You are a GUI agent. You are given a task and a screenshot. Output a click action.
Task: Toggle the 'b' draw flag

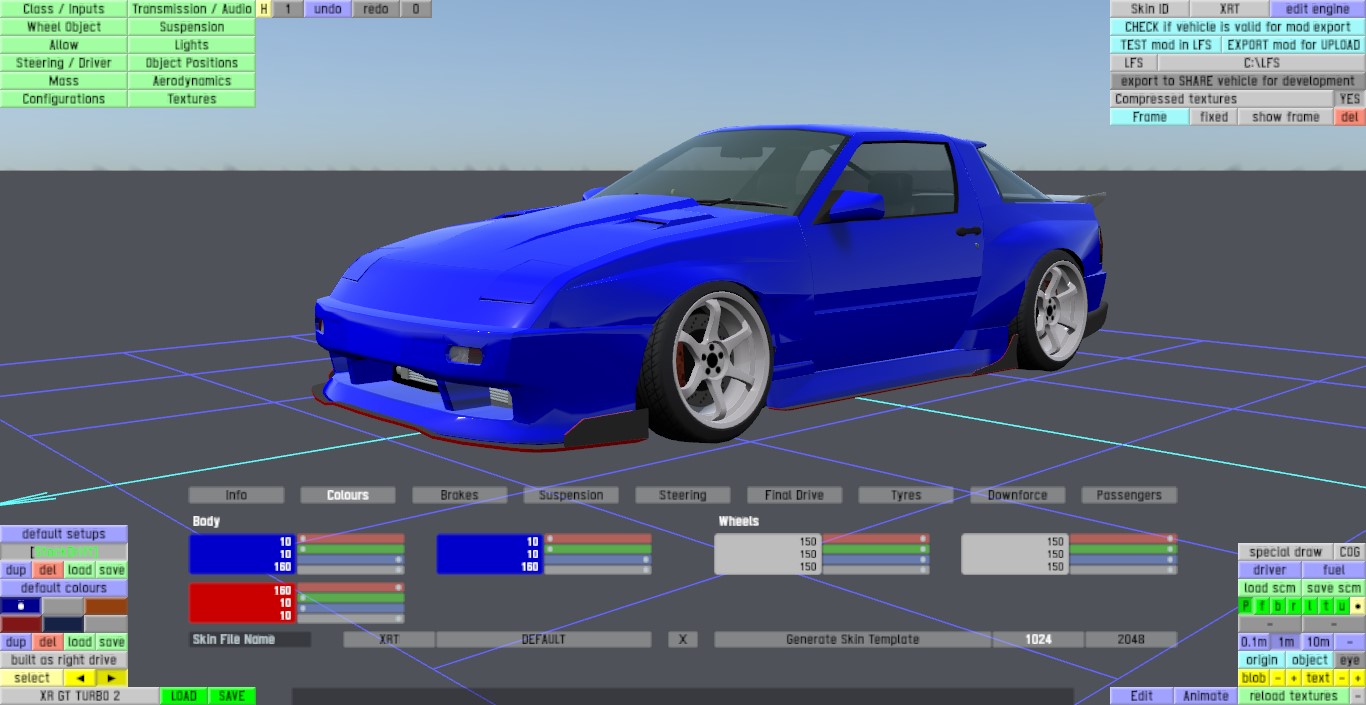pos(1278,606)
